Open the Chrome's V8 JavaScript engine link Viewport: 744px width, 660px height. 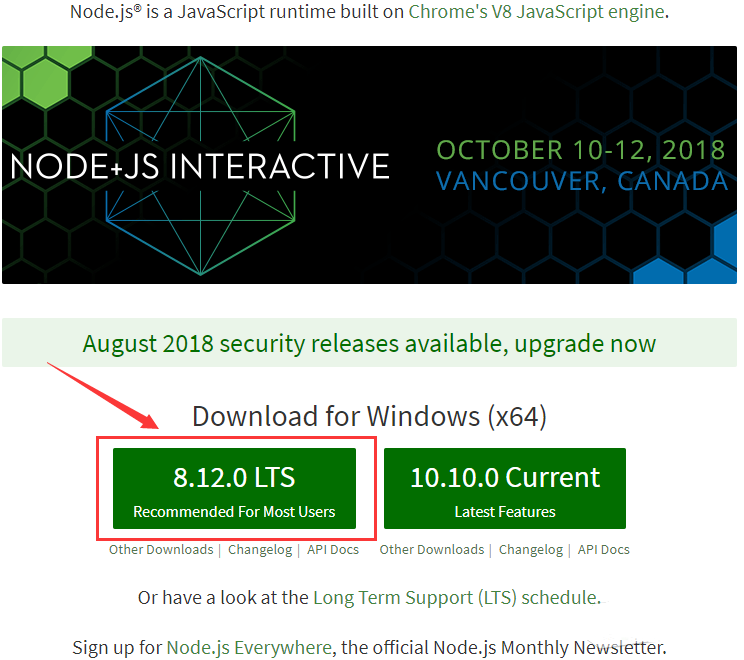point(536,12)
